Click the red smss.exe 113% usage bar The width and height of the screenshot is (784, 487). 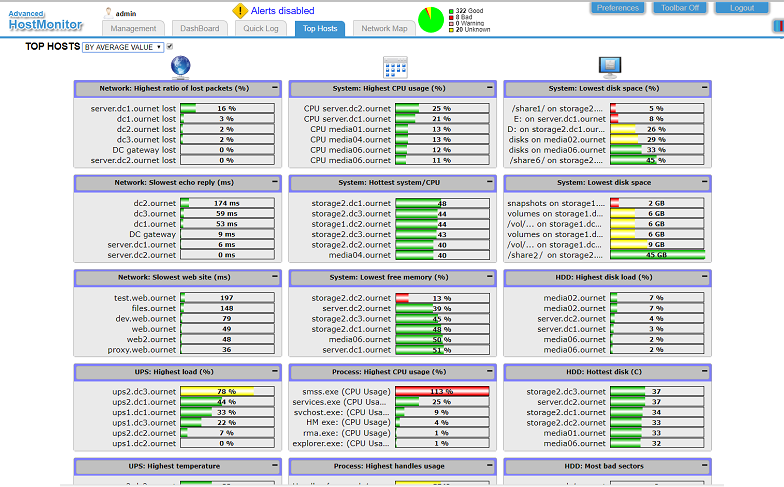[x=442, y=392]
